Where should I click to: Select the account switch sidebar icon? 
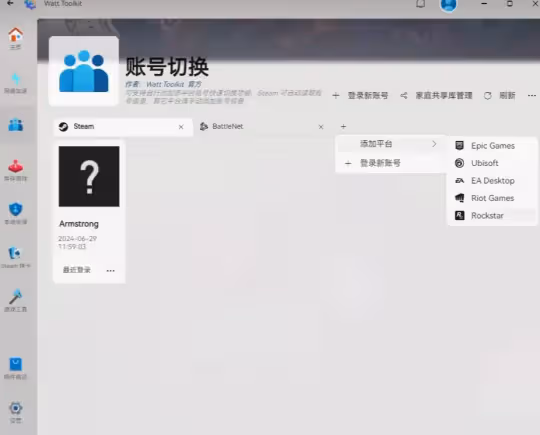coord(15,125)
